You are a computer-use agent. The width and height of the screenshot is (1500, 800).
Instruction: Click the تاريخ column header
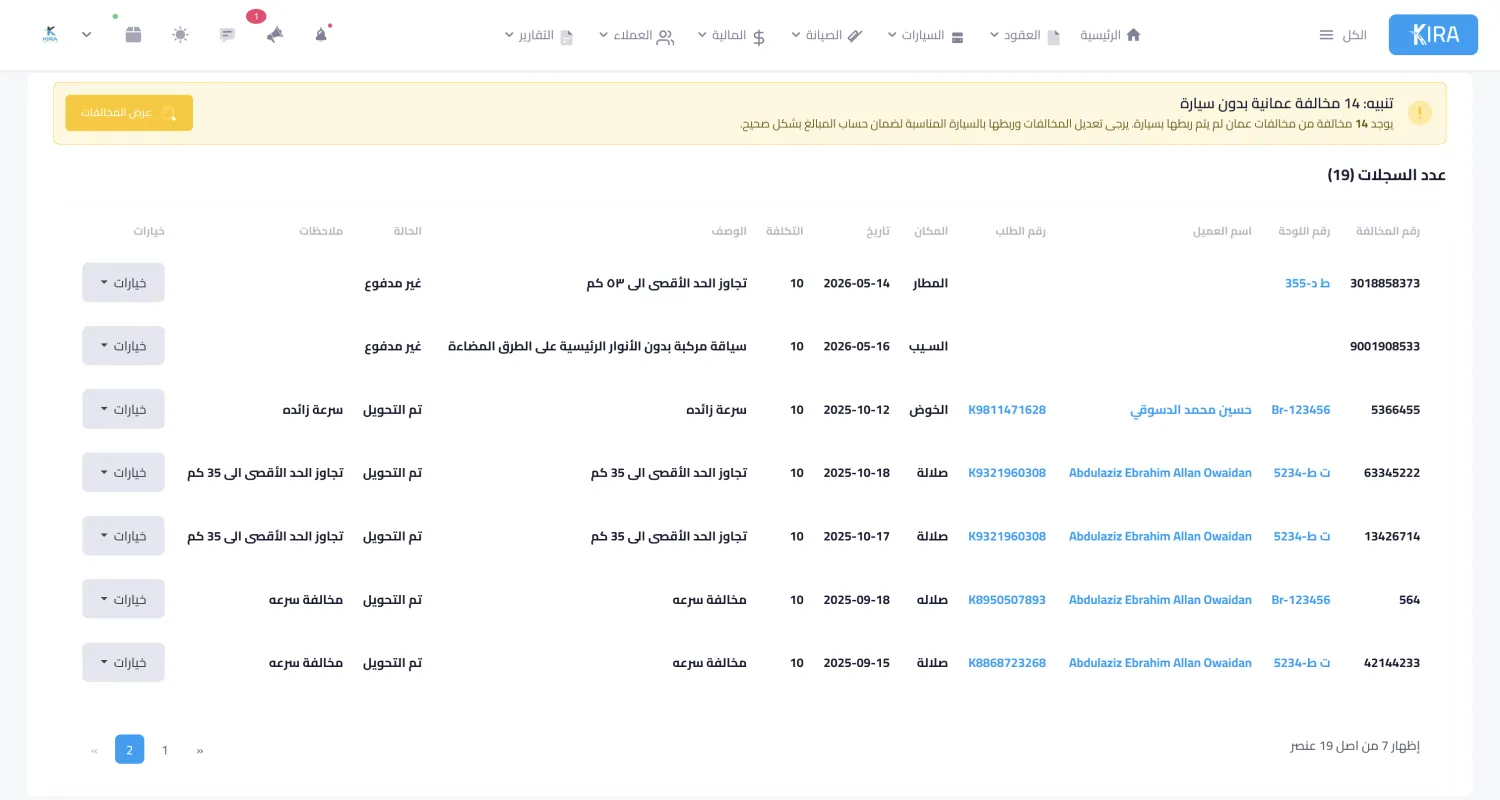tap(878, 231)
